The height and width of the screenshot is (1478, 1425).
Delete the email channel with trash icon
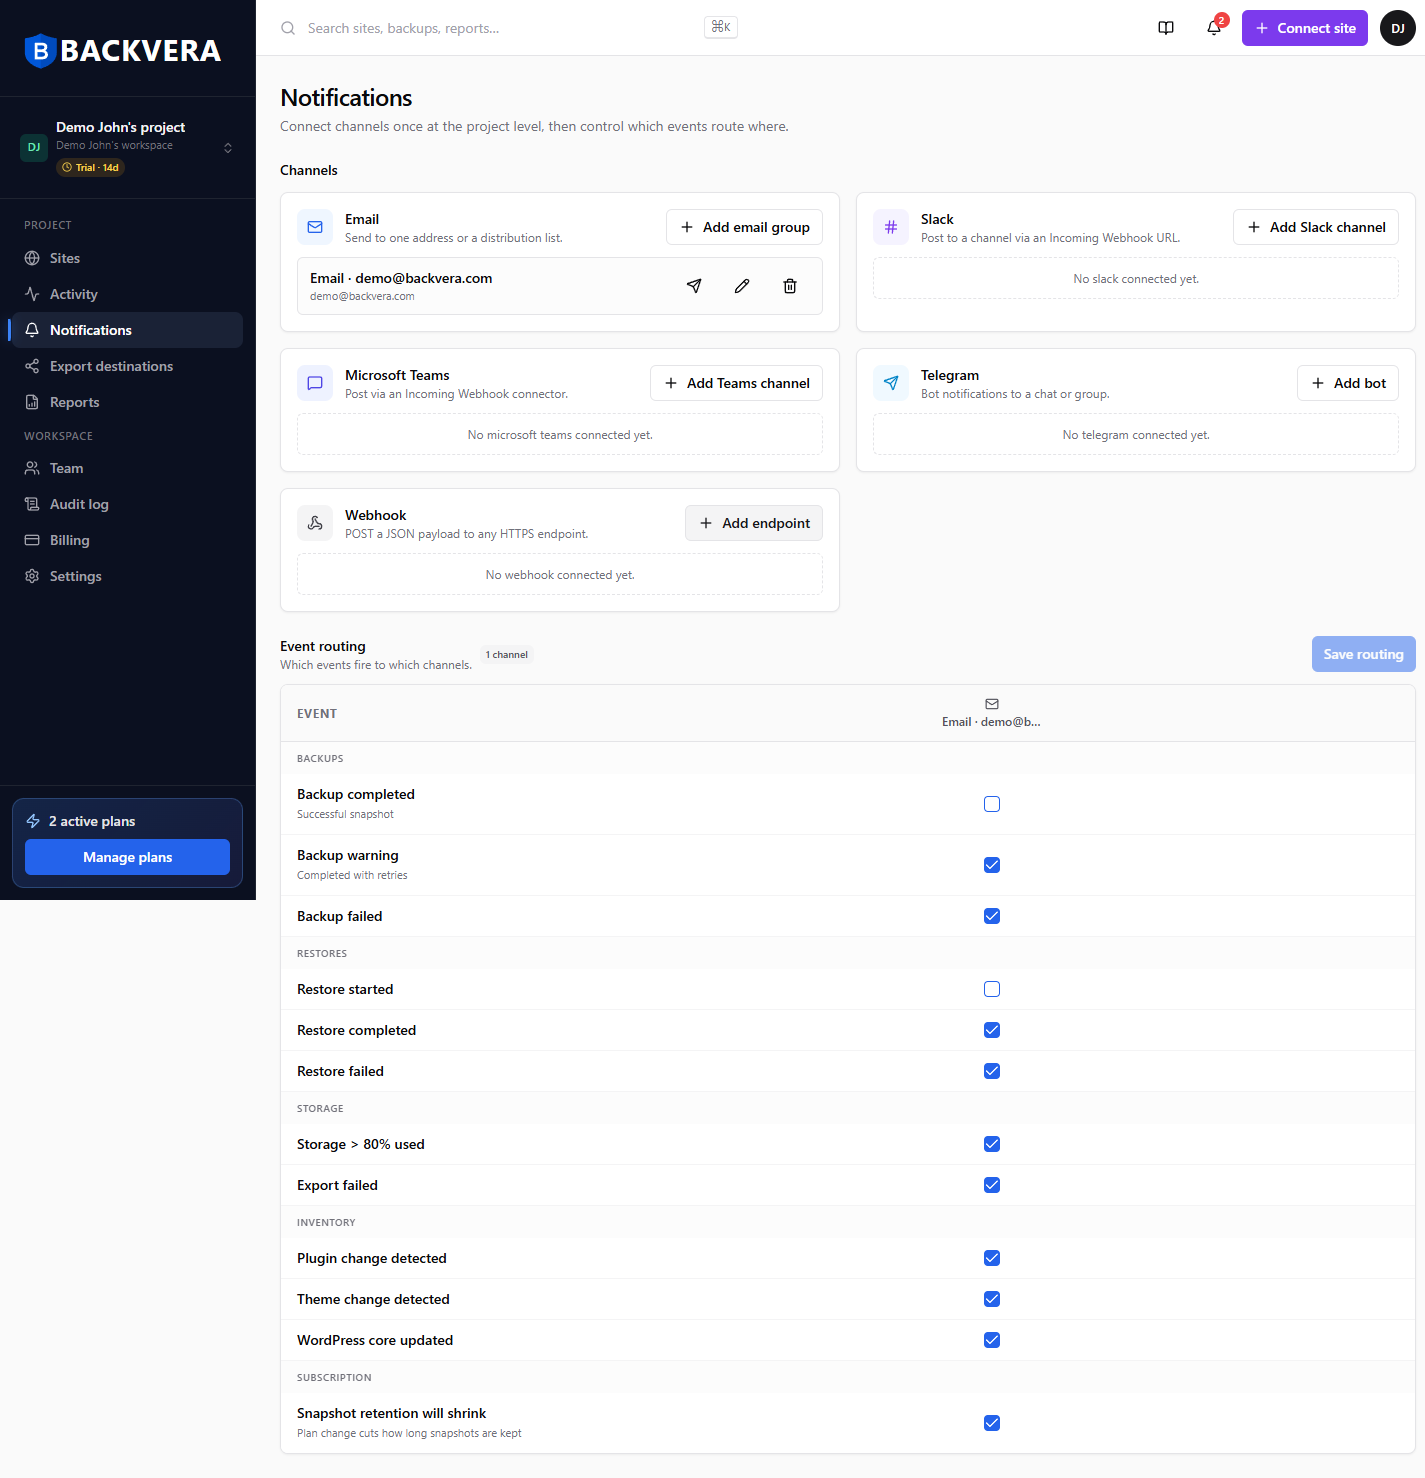pos(790,286)
